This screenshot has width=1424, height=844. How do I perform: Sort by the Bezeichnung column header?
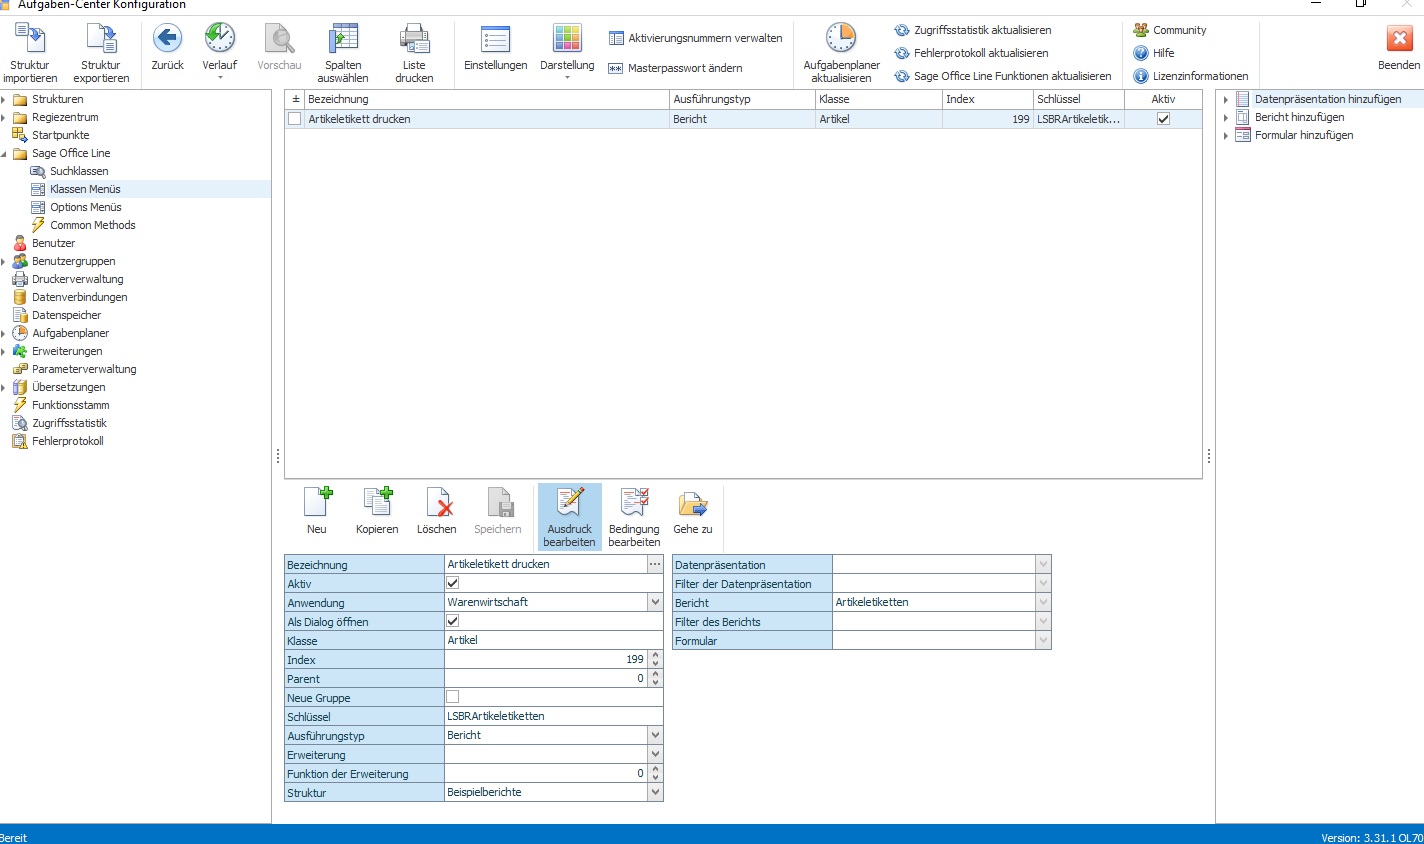click(x=487, y=99)
